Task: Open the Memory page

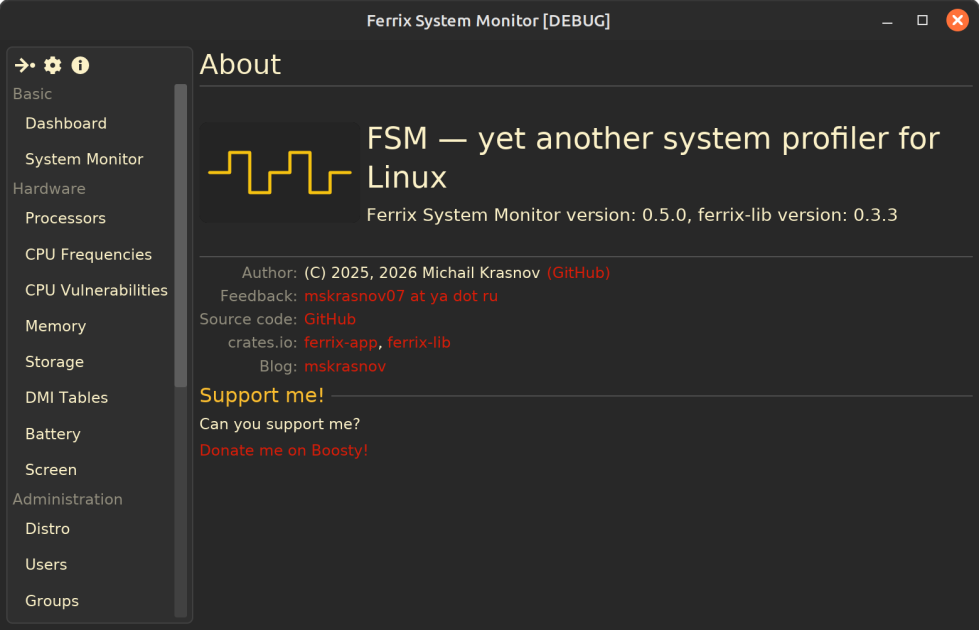Action: click(55, 326)
